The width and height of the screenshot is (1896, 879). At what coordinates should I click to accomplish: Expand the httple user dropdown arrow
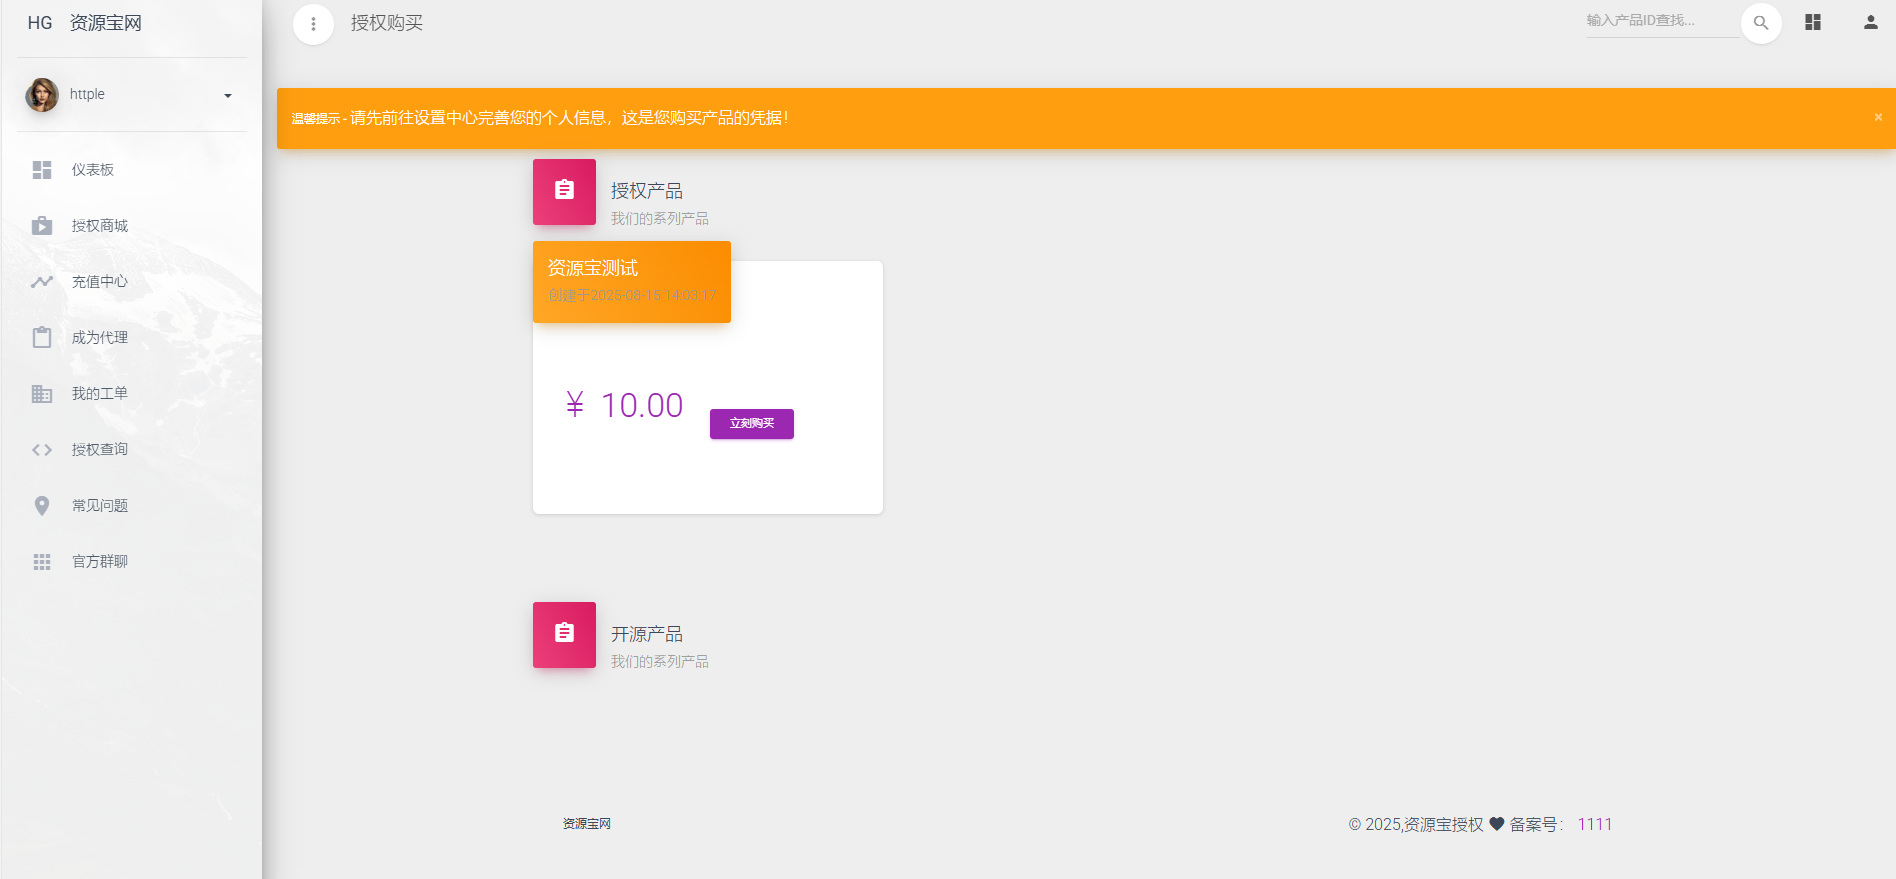coord(228,96)
